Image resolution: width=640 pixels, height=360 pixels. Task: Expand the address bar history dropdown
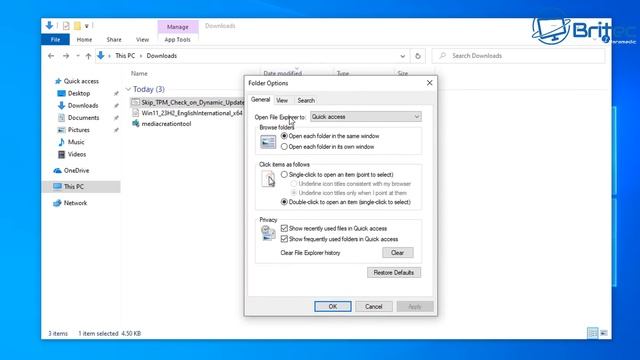point(402,56)
